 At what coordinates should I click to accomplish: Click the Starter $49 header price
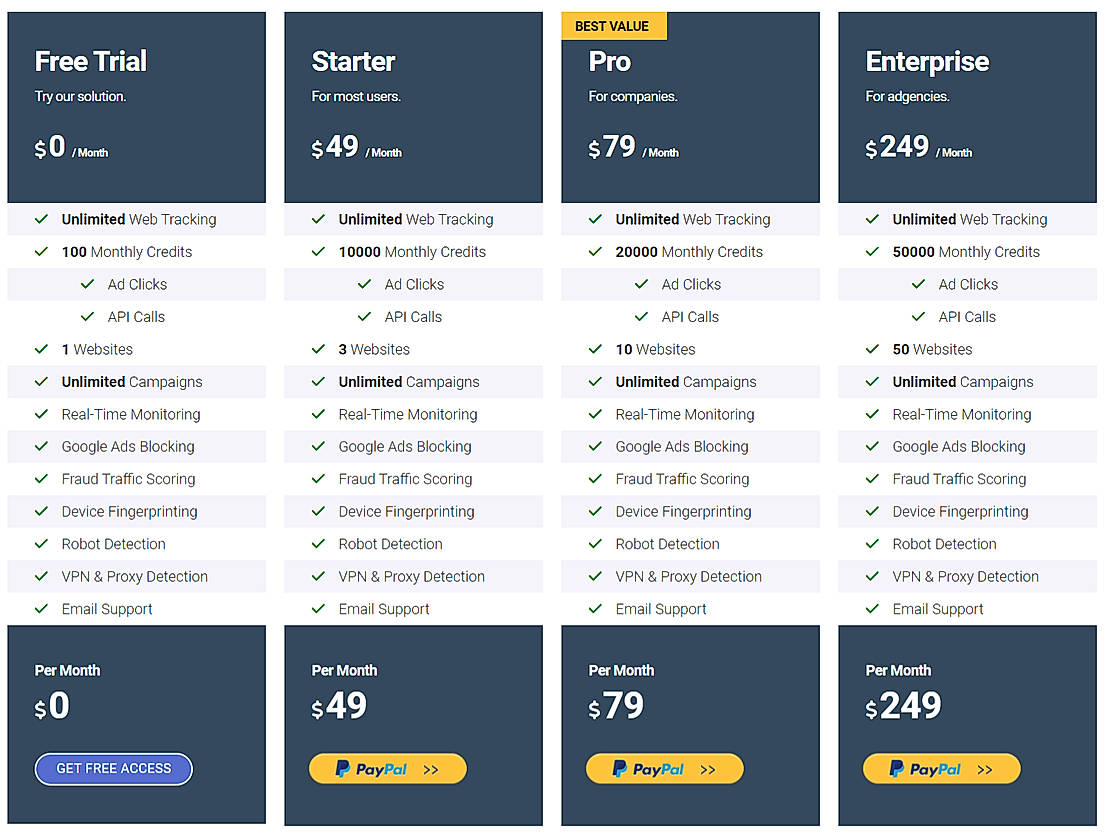click(336, 147)
